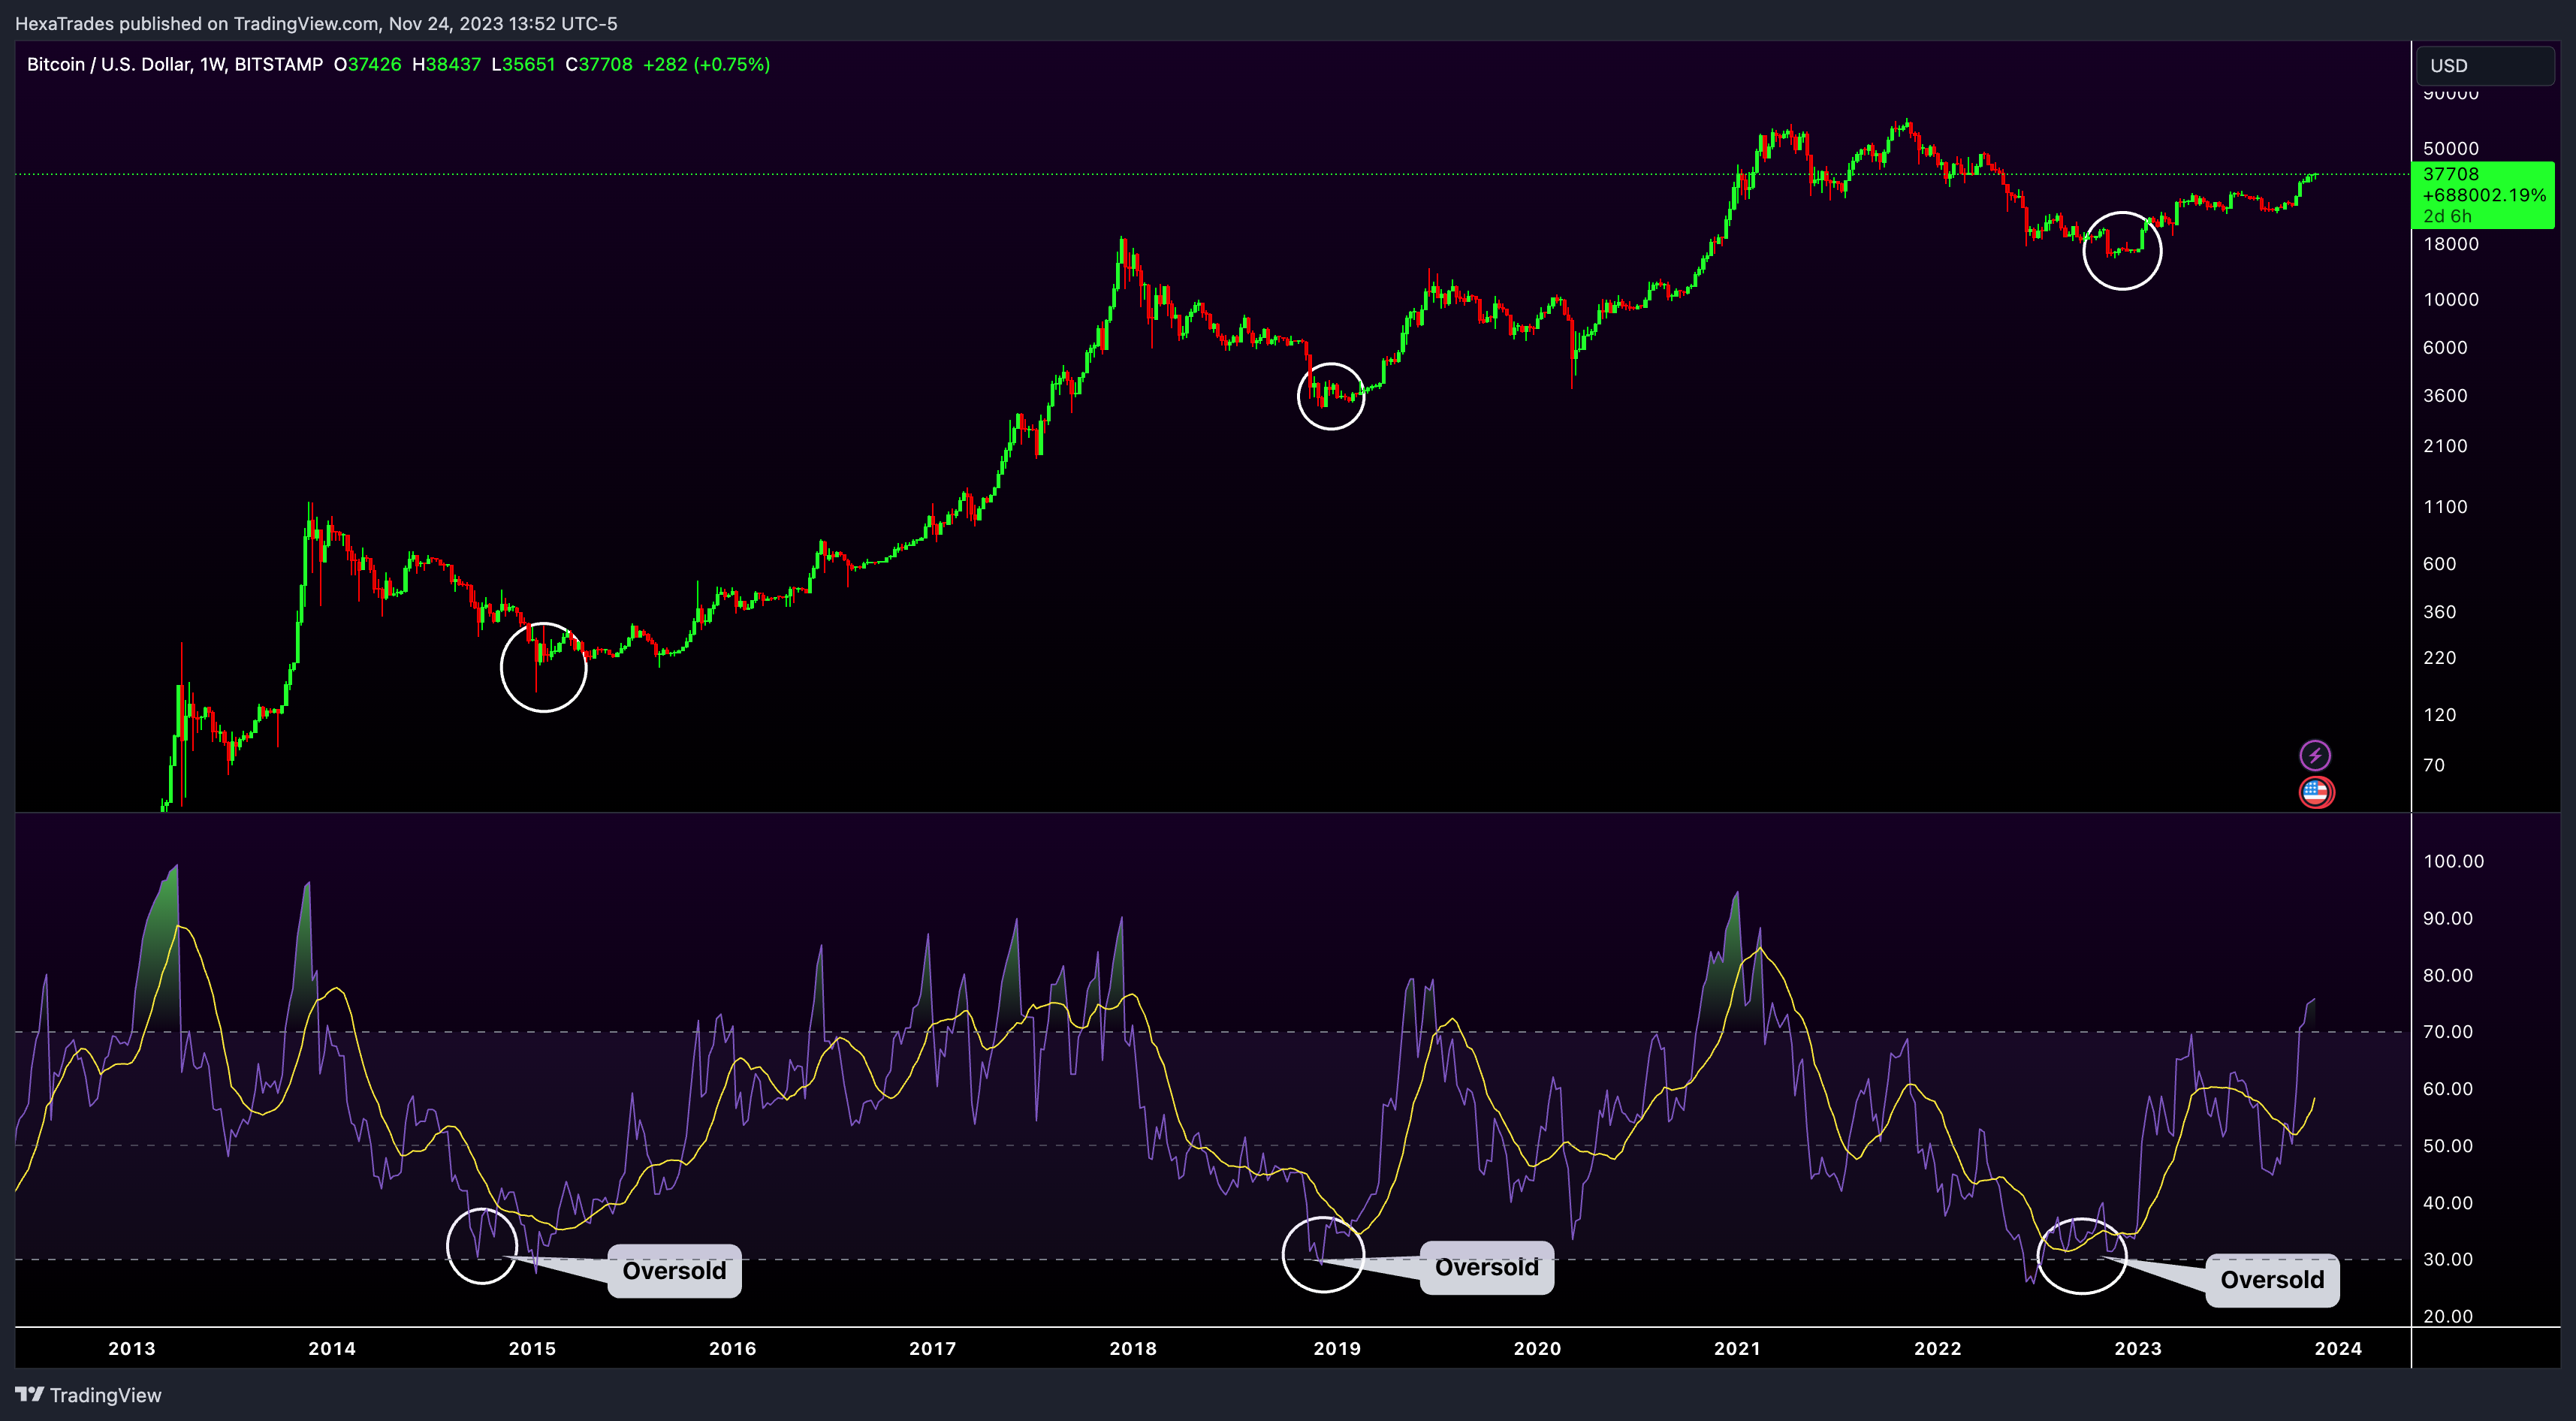Click the 2017 label on time axis
2576x1421 pixels.
933,1348
